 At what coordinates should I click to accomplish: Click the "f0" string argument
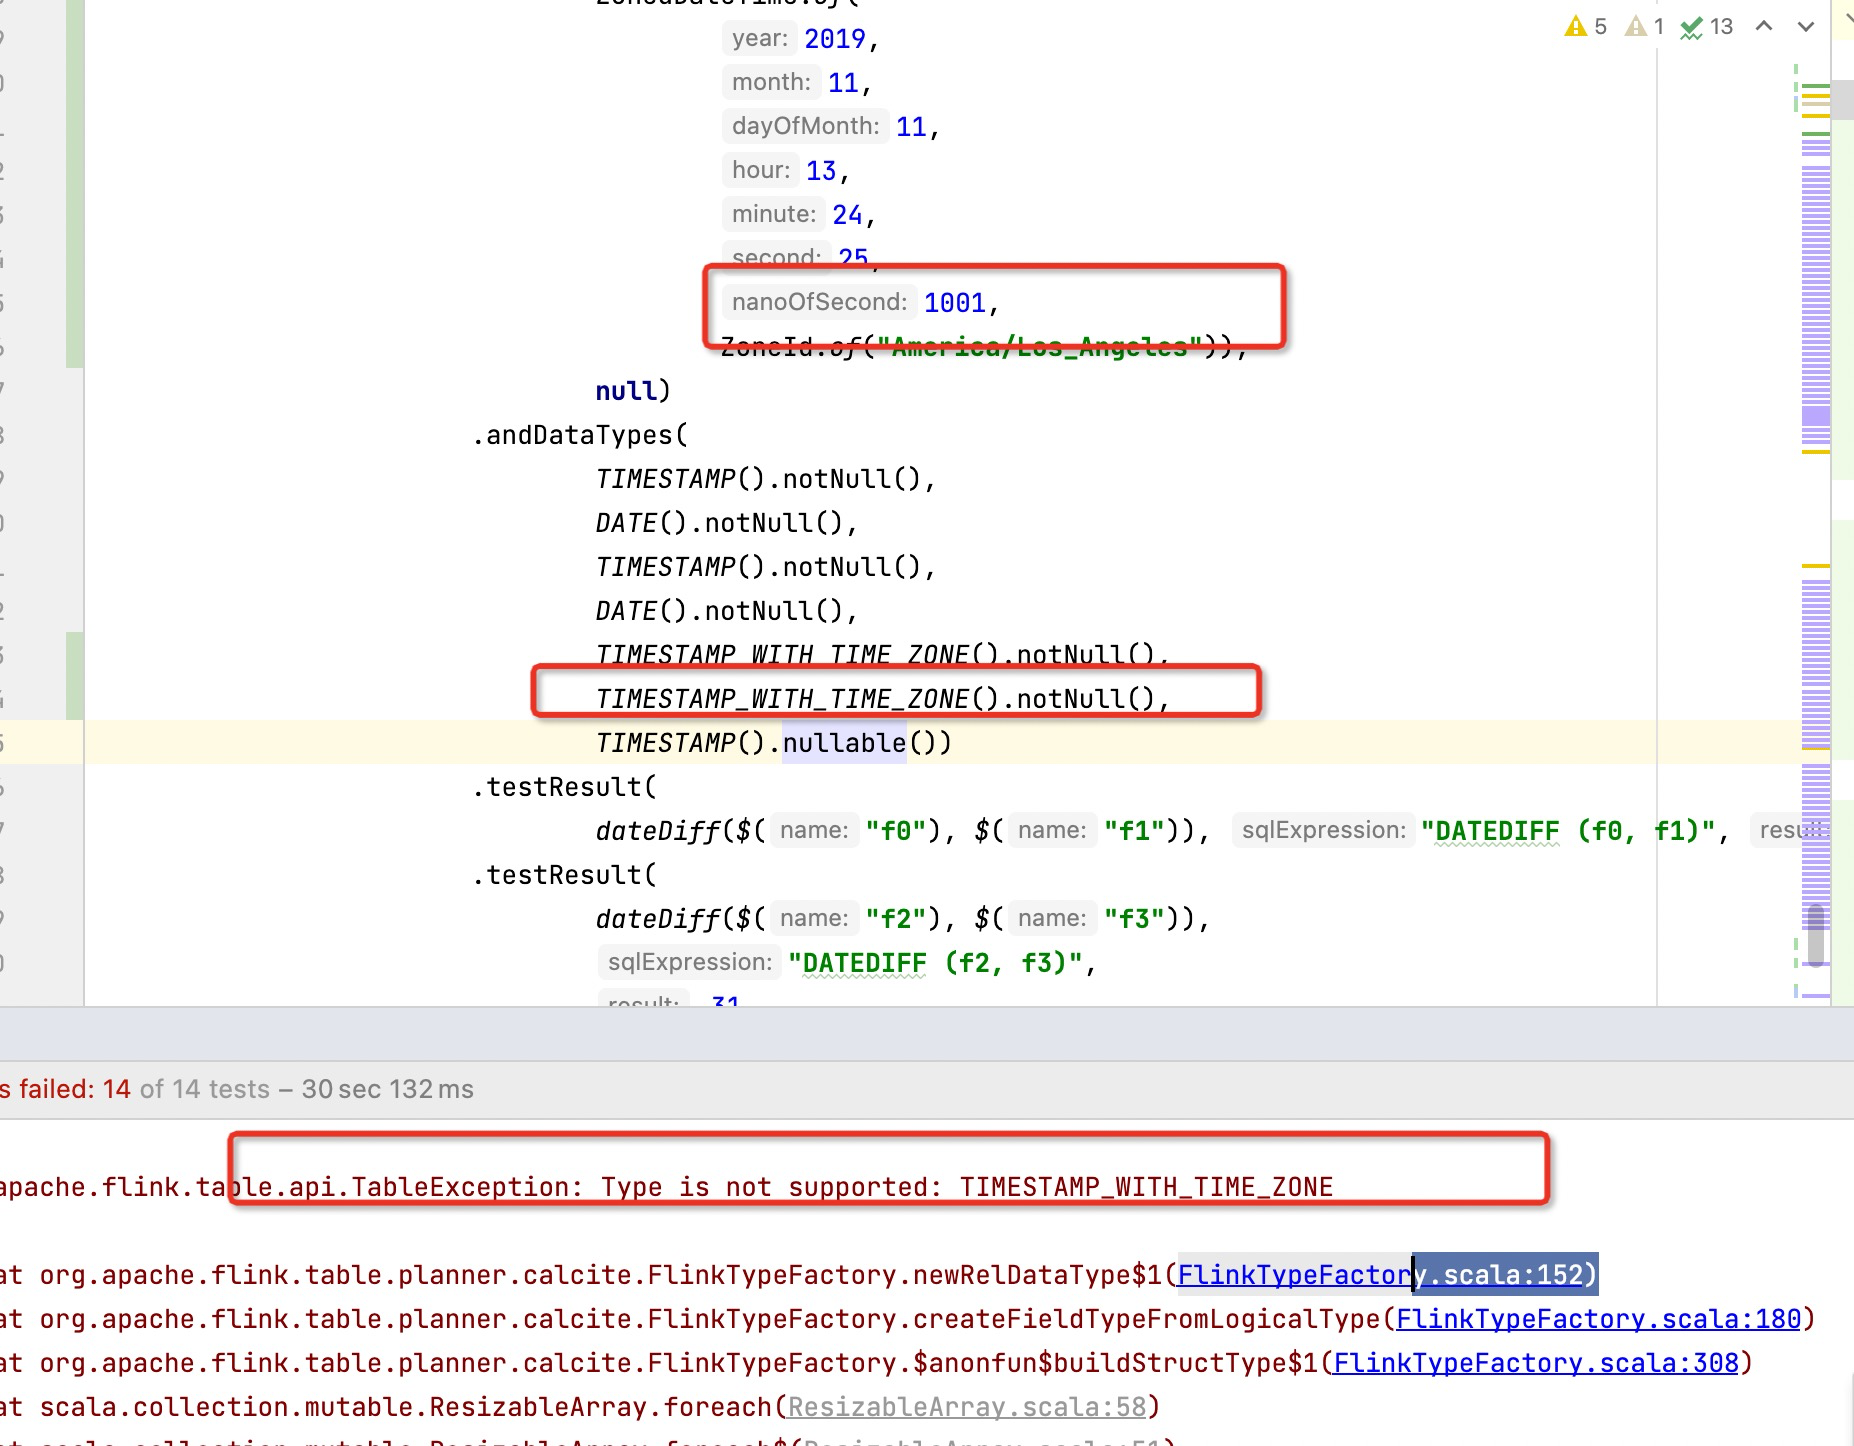pos(897,831)
